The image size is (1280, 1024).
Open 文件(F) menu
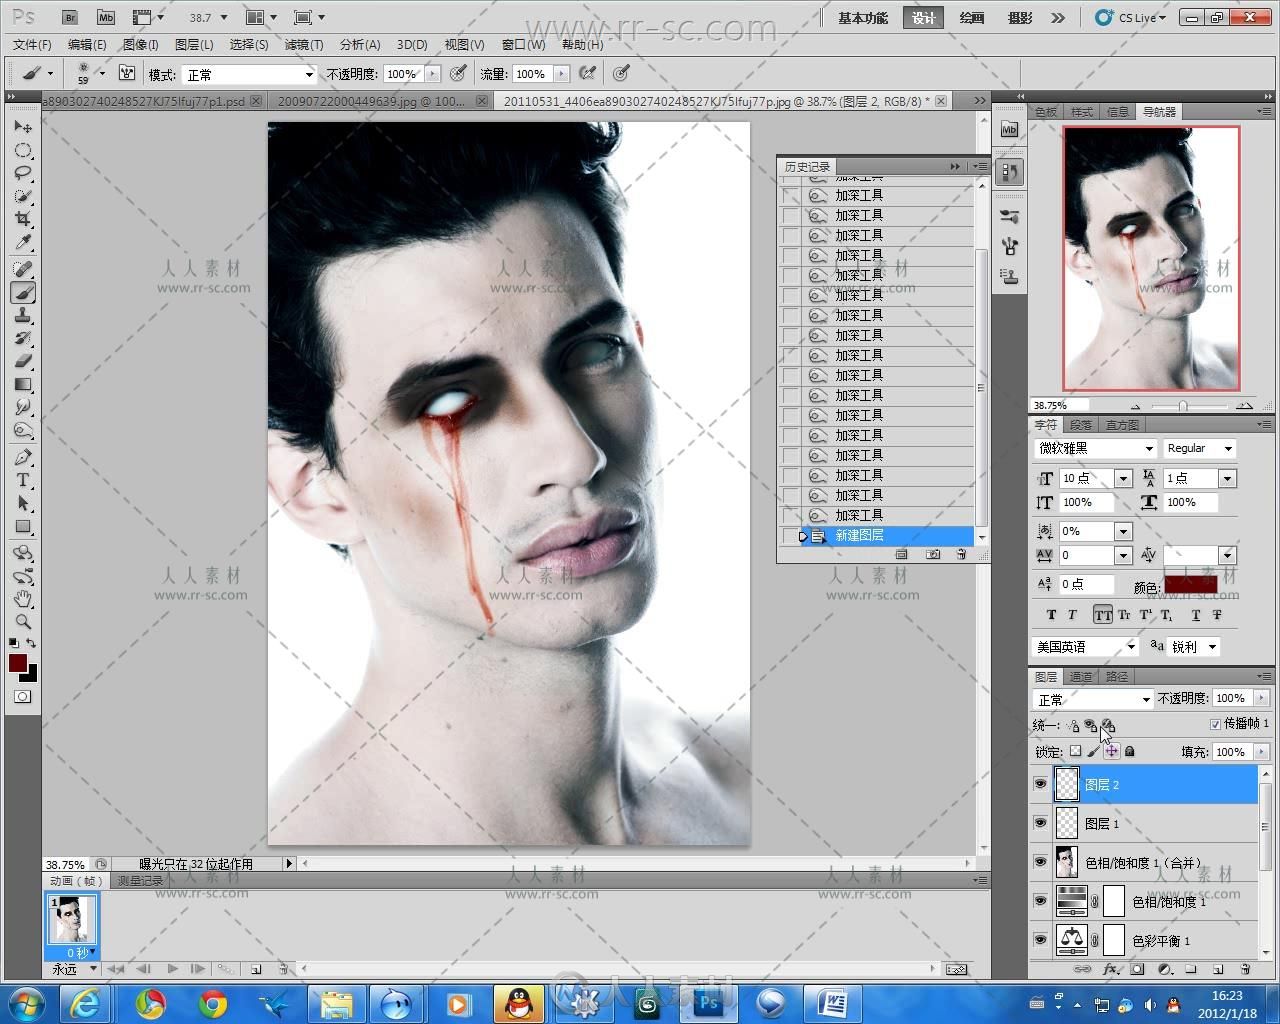pyautogui.click(x=32, y=44)
